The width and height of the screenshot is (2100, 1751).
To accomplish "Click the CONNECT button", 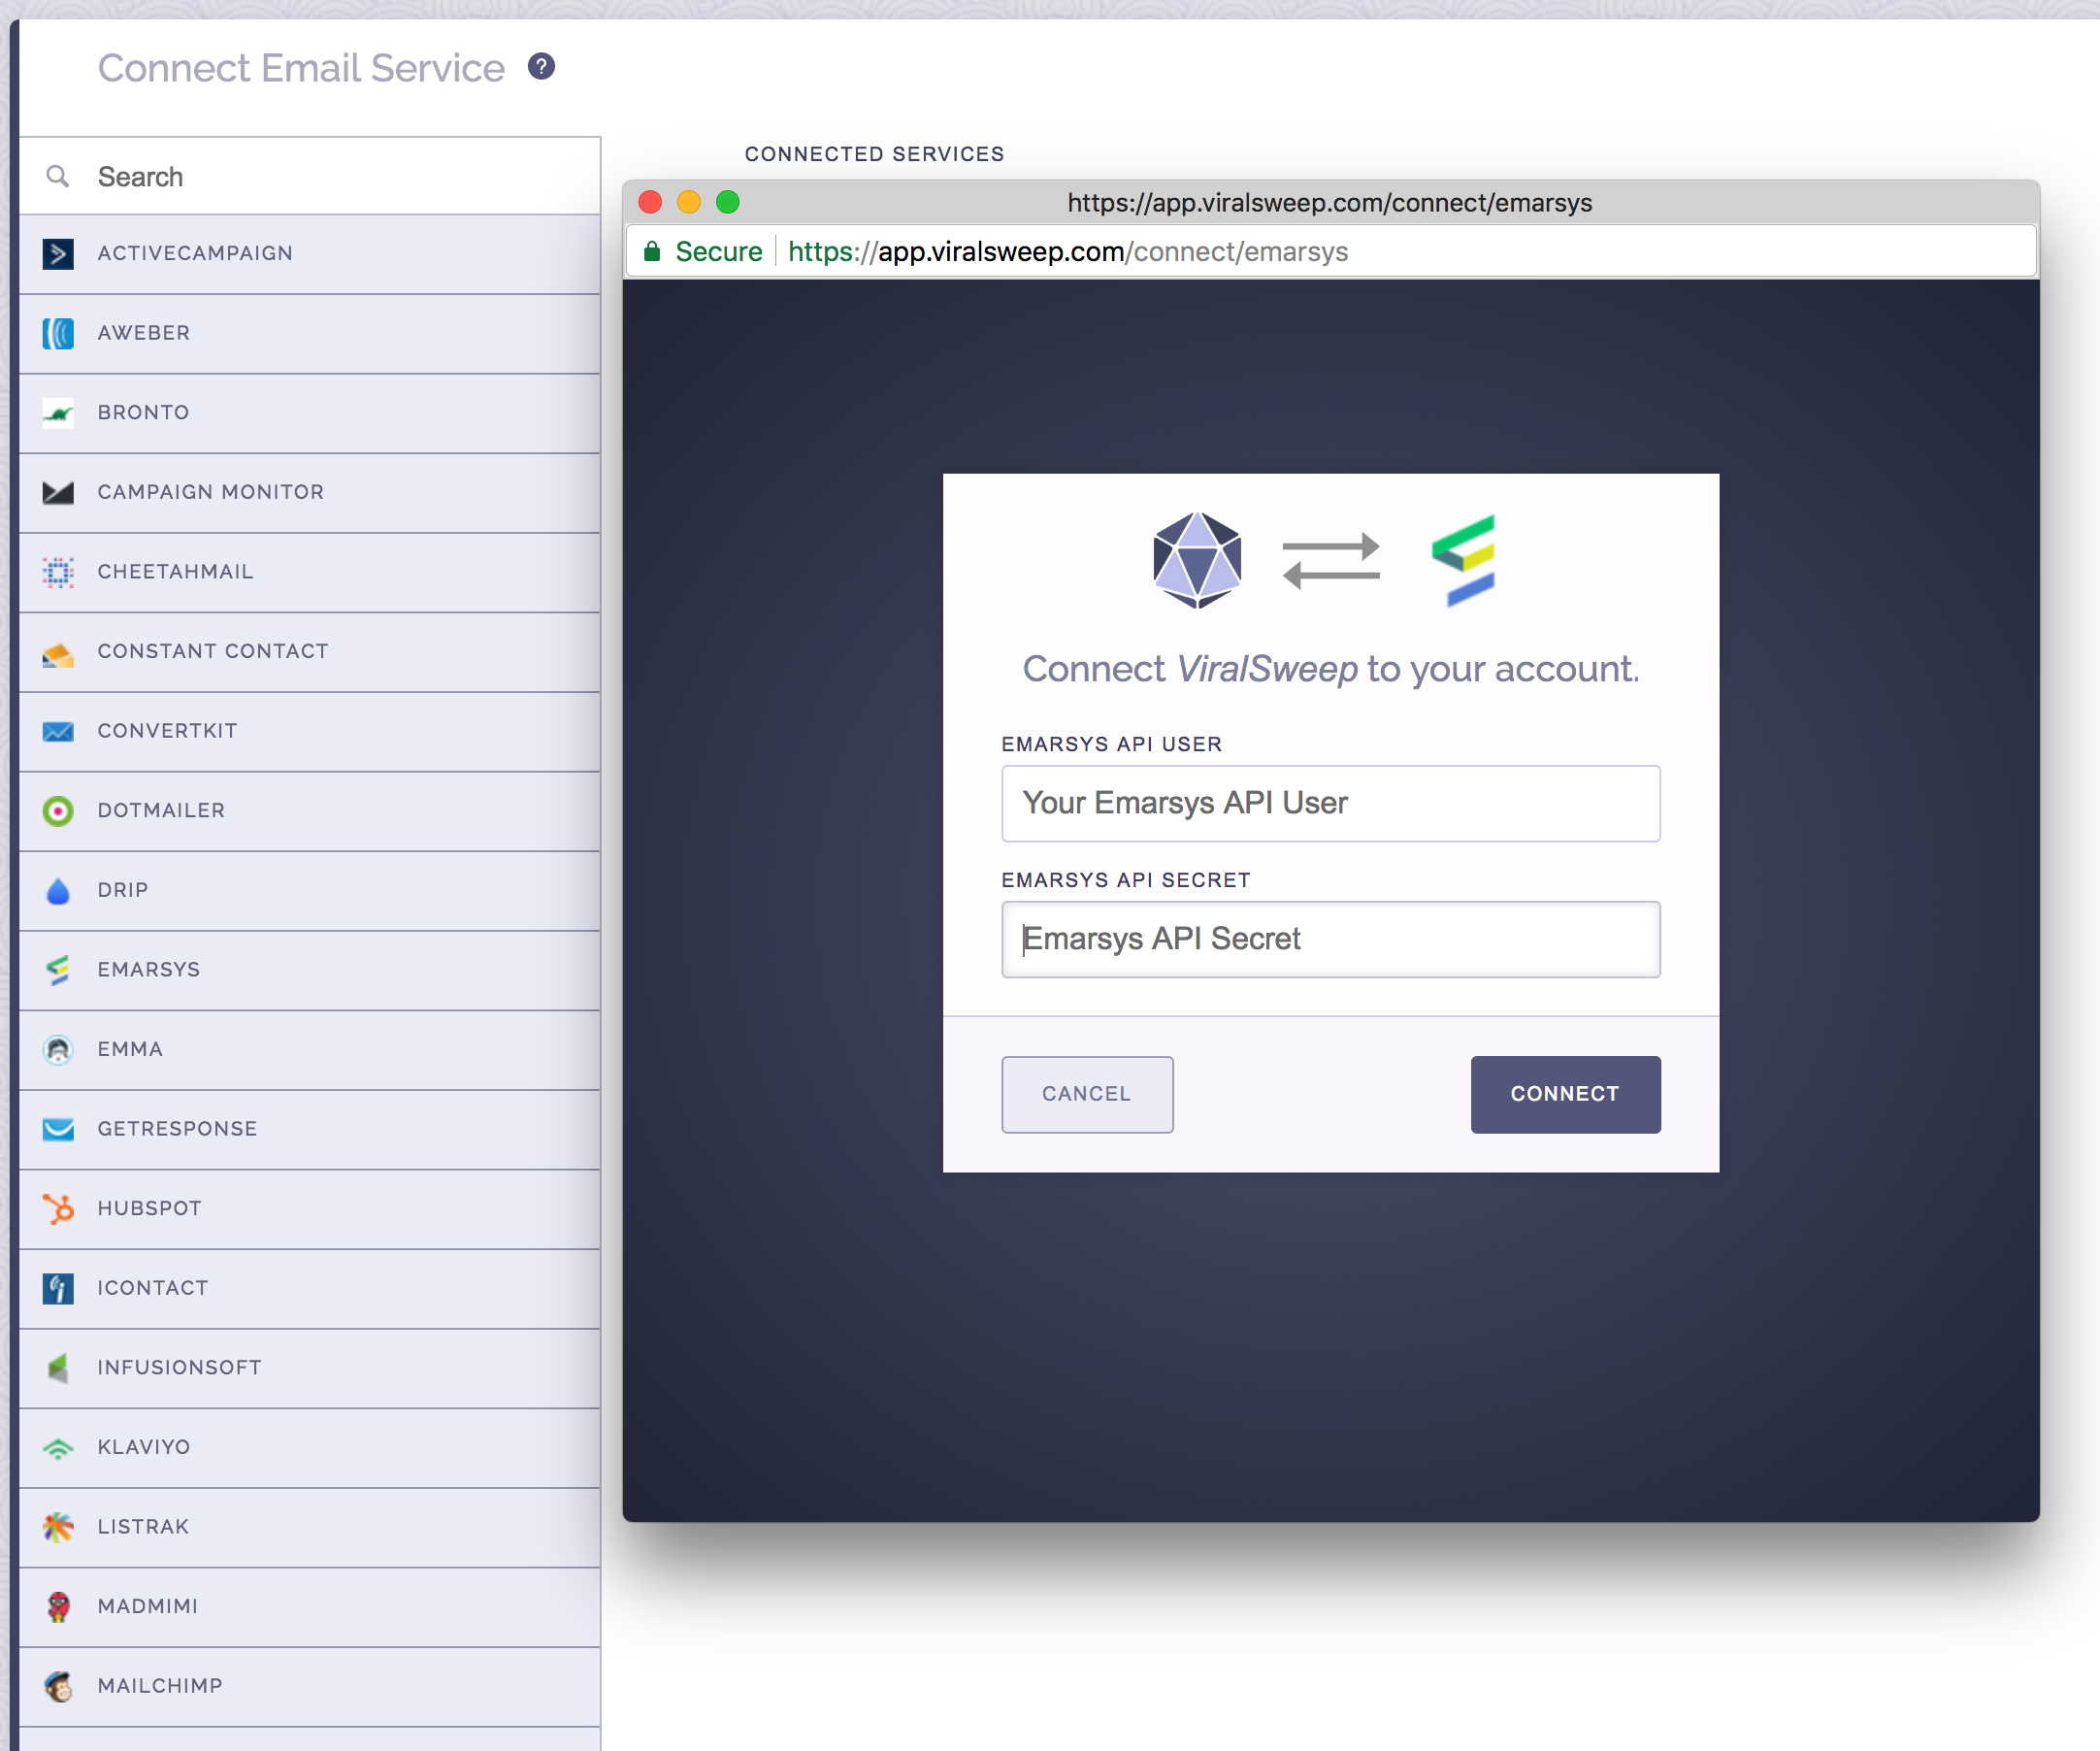I will 1565,1094.
